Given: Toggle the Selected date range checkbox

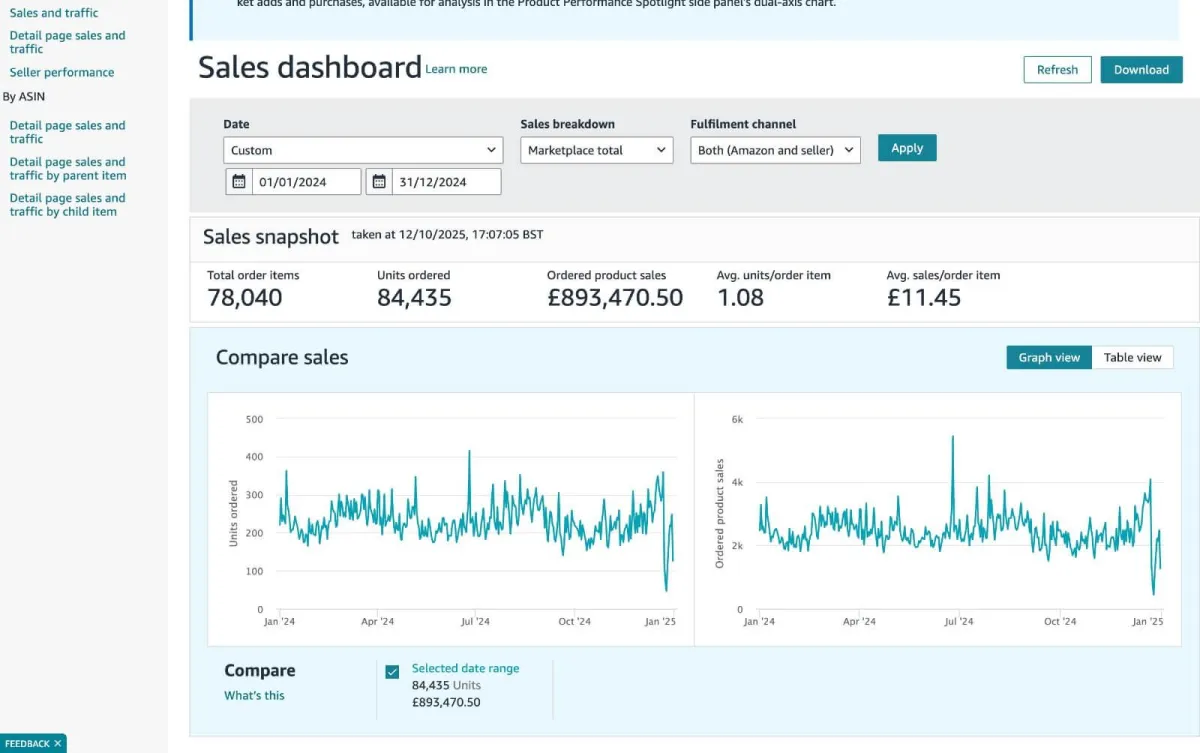Looking at the screenshot, I should click(x=392, y=672).
